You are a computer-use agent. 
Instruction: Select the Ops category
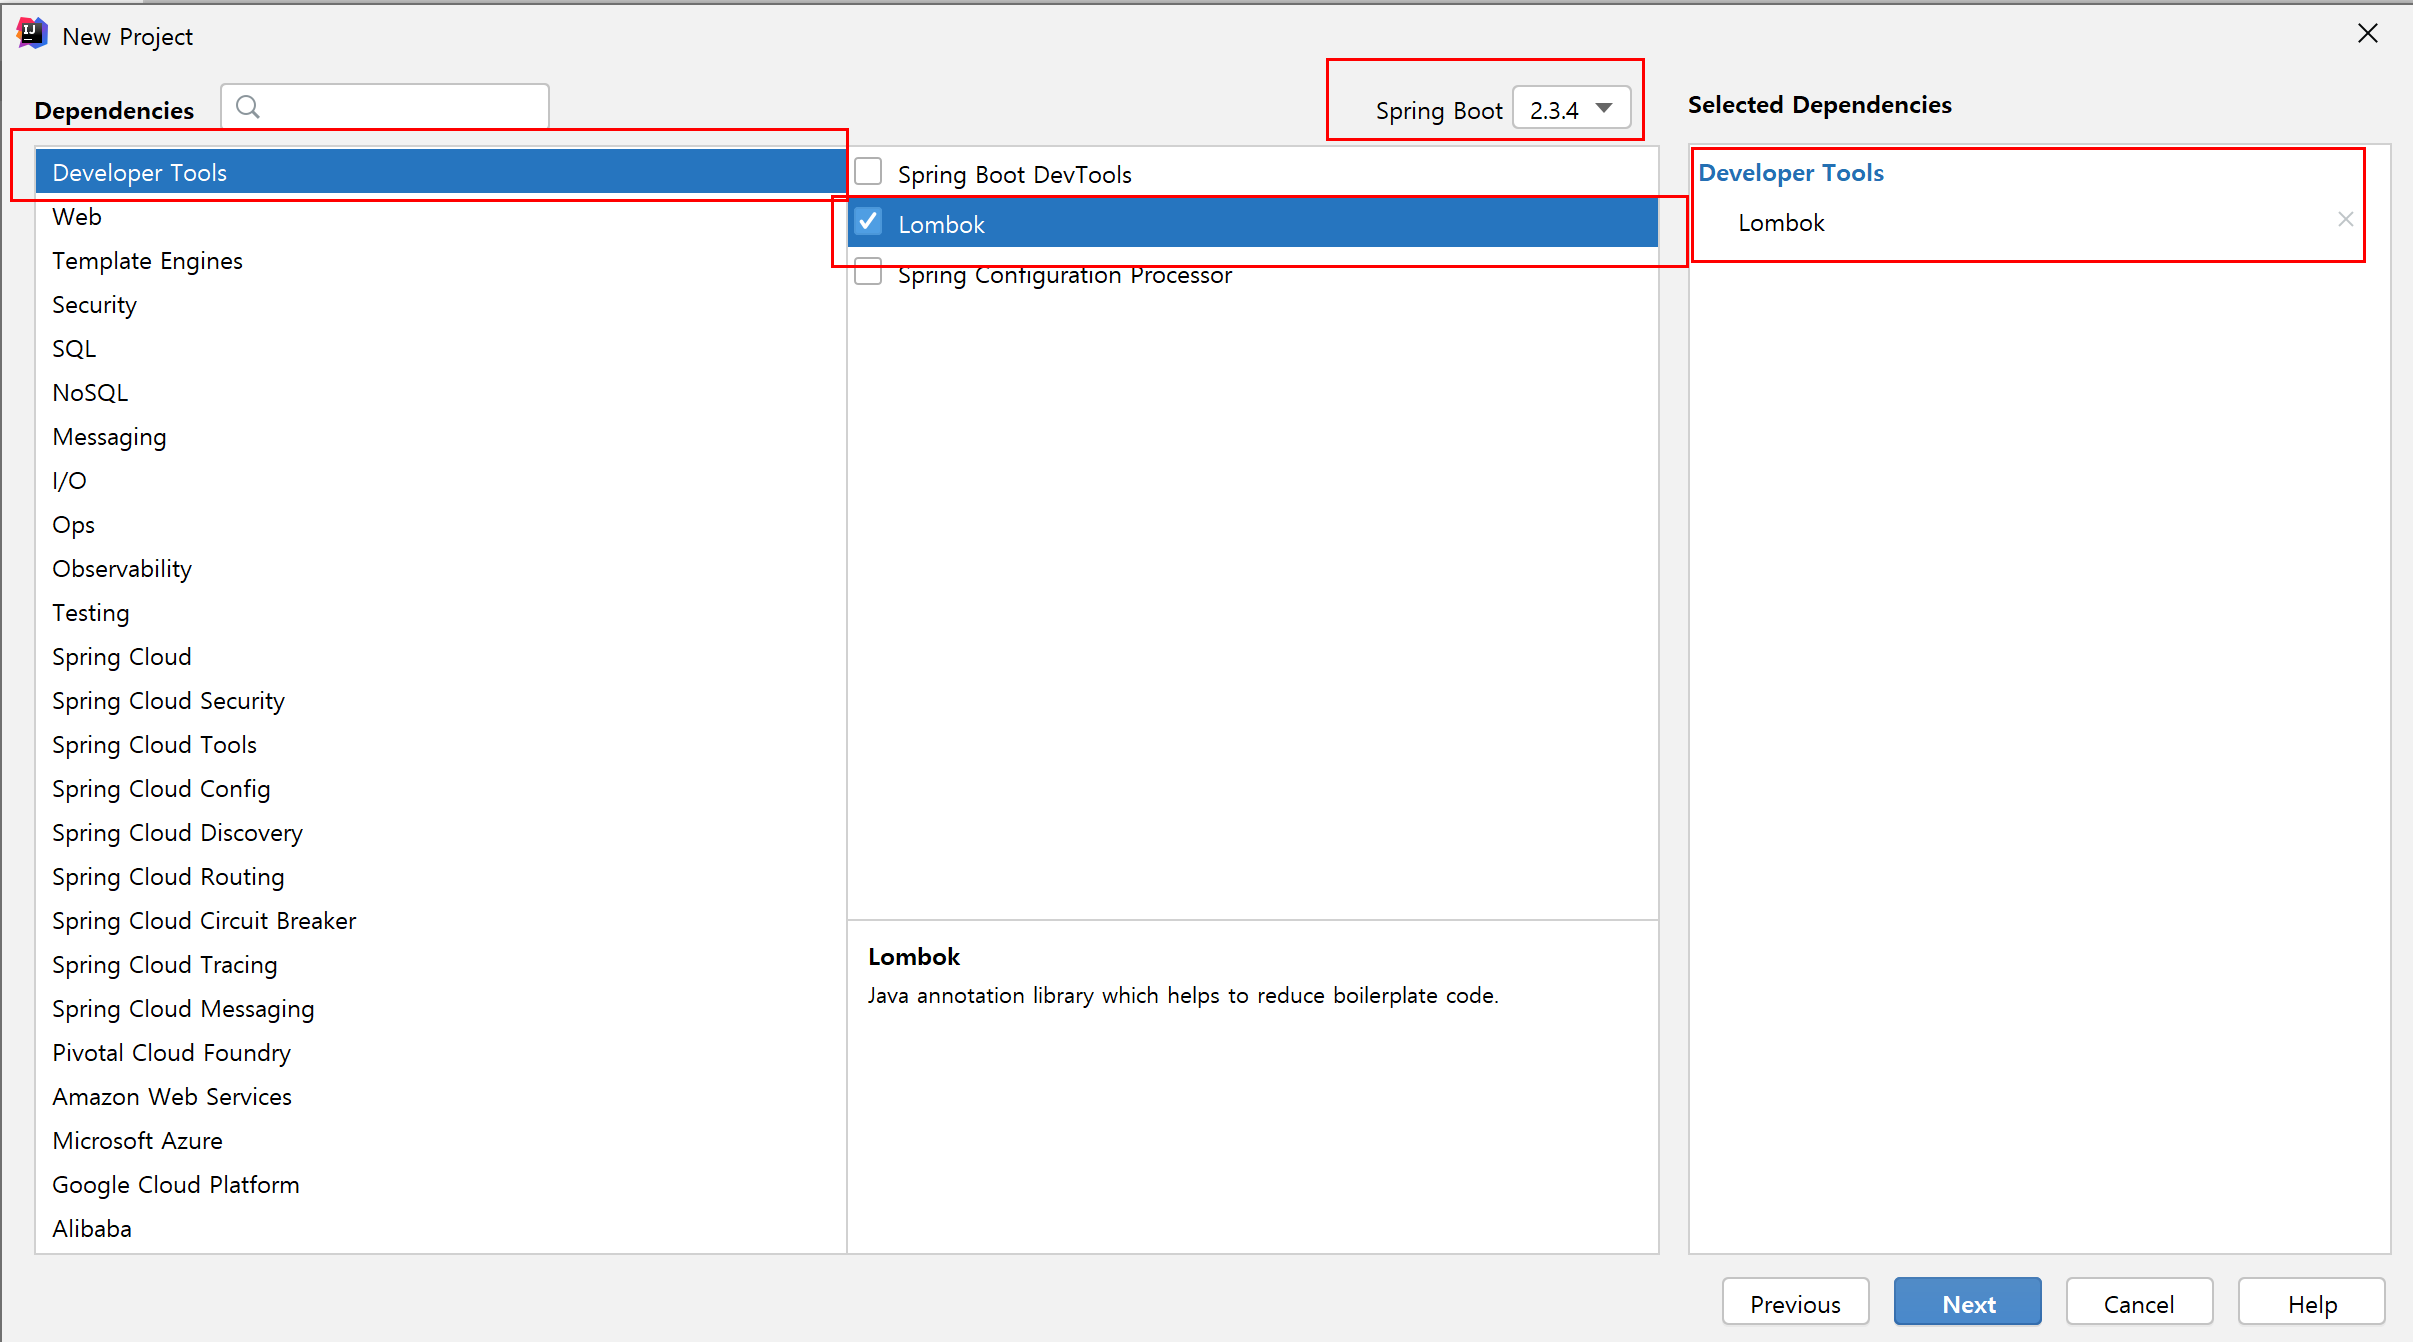click(x=441, y=524)
